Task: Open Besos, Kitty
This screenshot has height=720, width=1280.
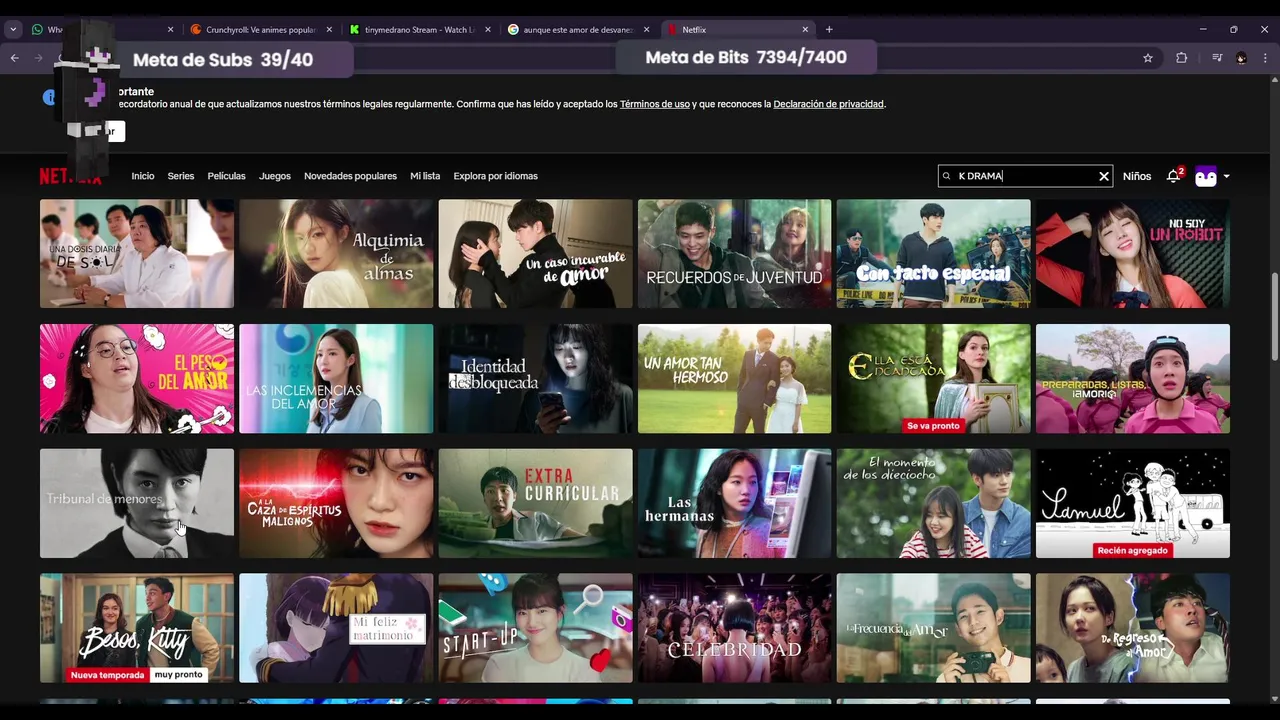Action: tap(137, 628)
